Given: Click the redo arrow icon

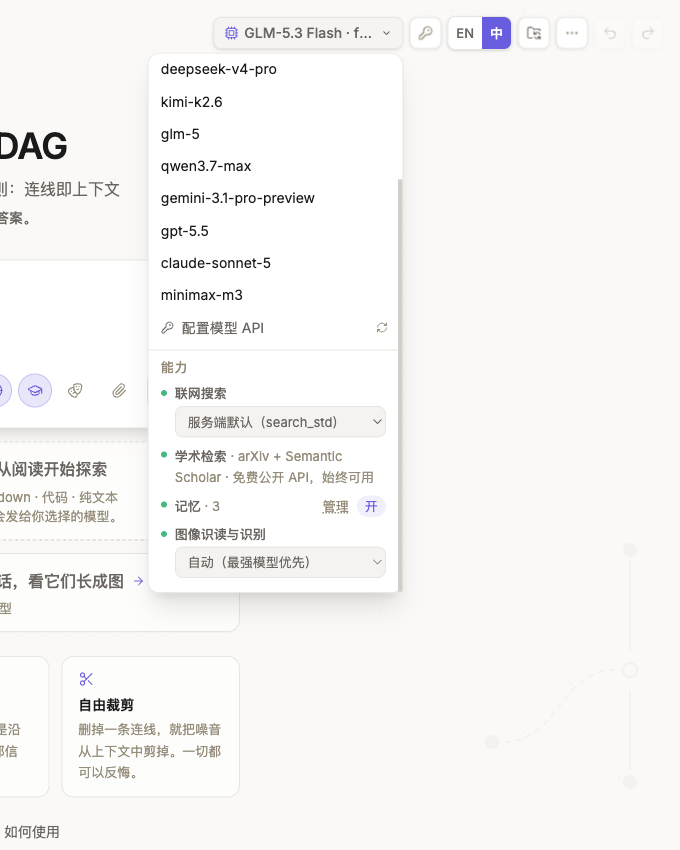Looking at the screenshot, I should [648, 33].
